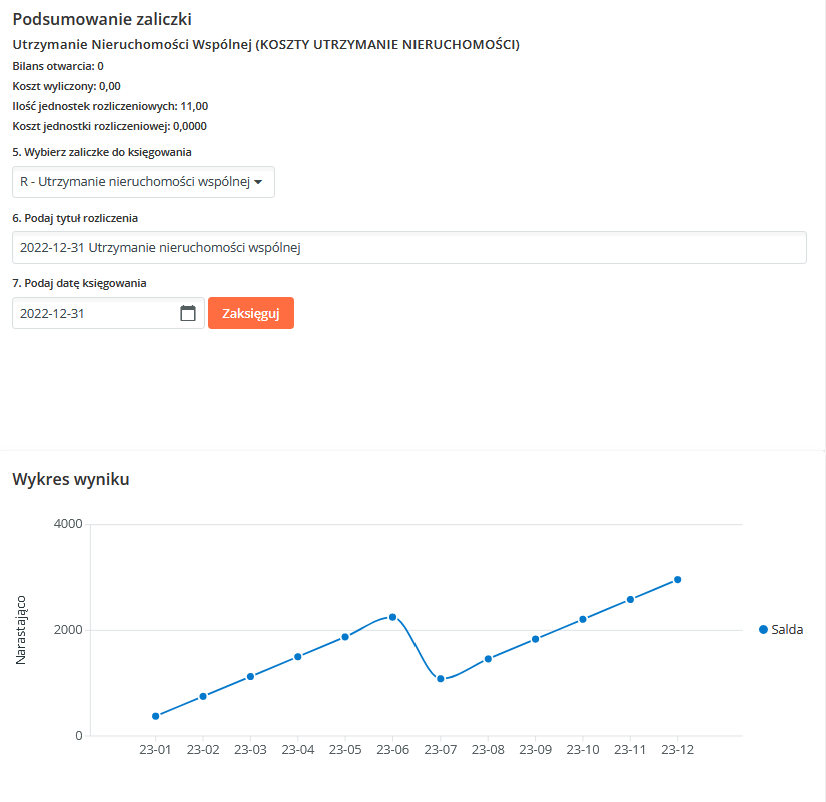Click the Narastająco vertical axis label
The width and height of the screenshot is (826, 802).
21,630
